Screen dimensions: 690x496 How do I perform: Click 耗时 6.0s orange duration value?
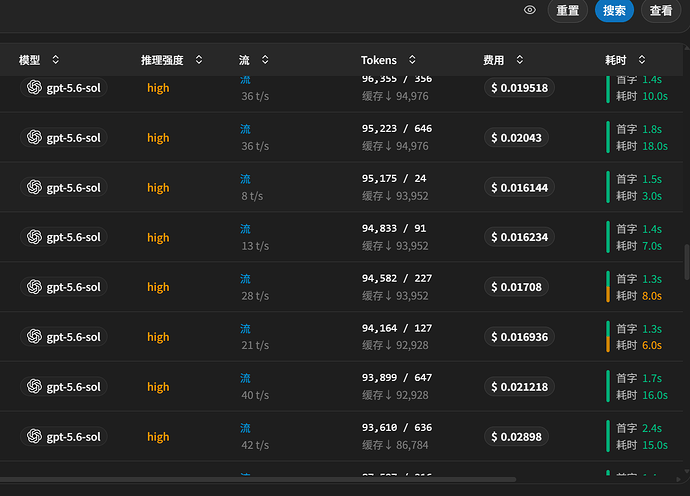652,345
